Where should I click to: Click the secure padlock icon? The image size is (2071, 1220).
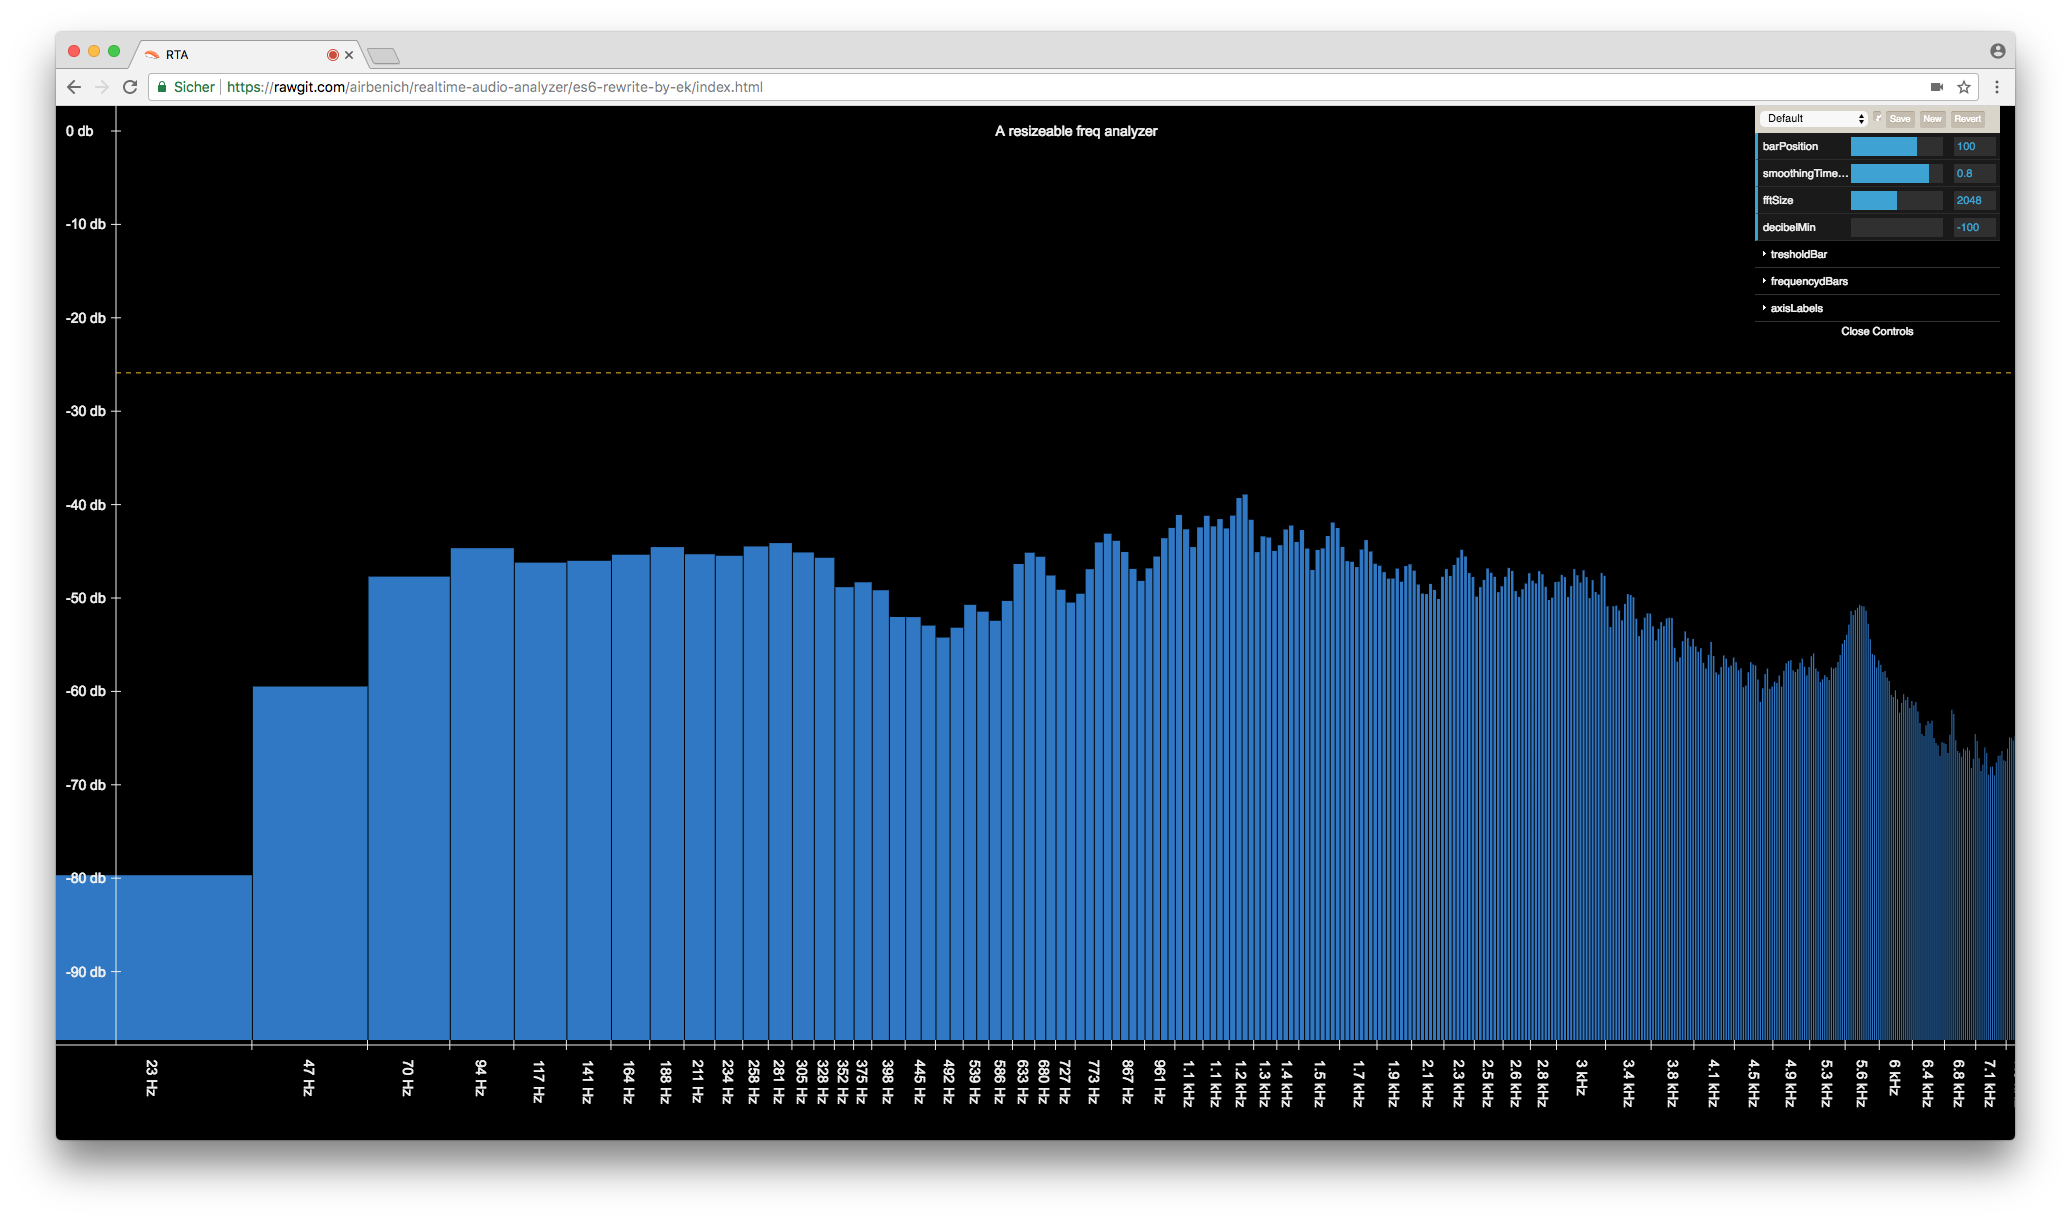click(x=162, y=87)
